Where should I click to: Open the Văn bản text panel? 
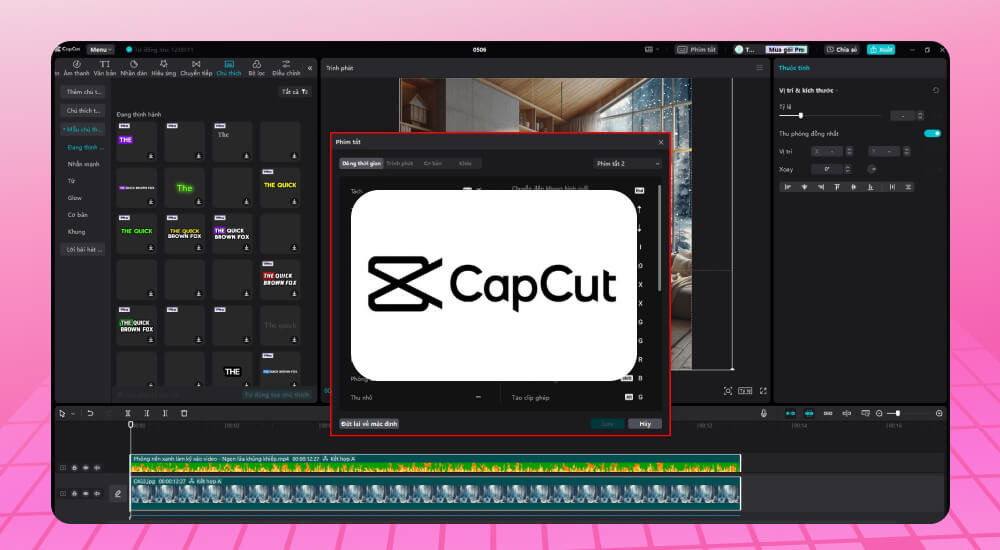105,68
